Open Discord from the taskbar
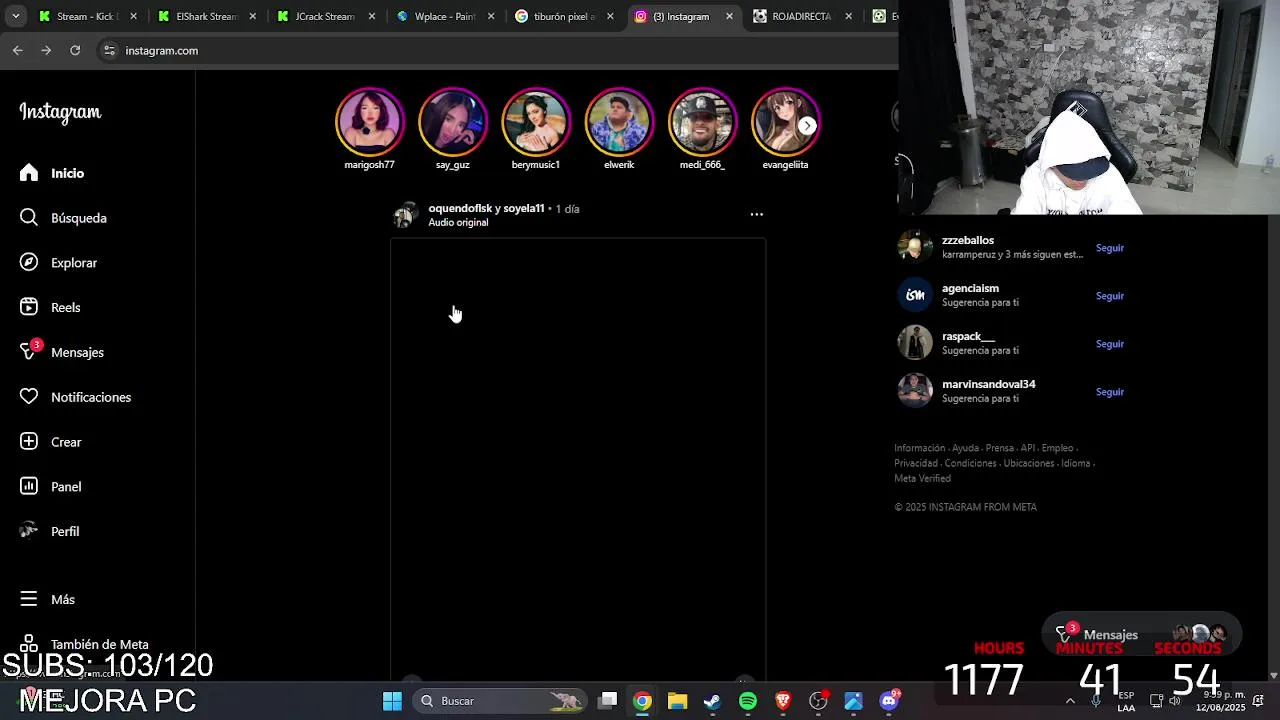 tap(889, 701)
